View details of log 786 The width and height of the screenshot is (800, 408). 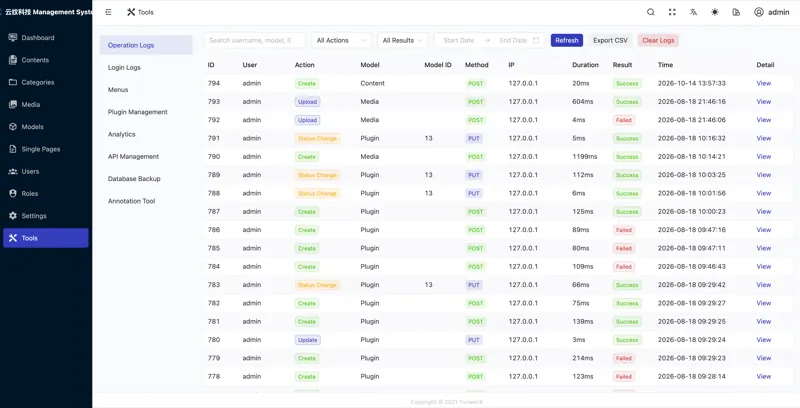pyautogui.click(x=763, y=230)
